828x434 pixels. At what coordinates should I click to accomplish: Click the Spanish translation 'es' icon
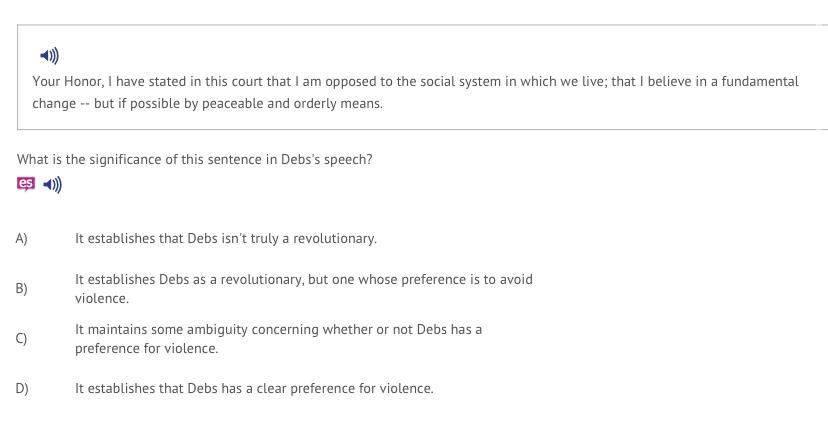pyautogui.click(x=26, y=184)
